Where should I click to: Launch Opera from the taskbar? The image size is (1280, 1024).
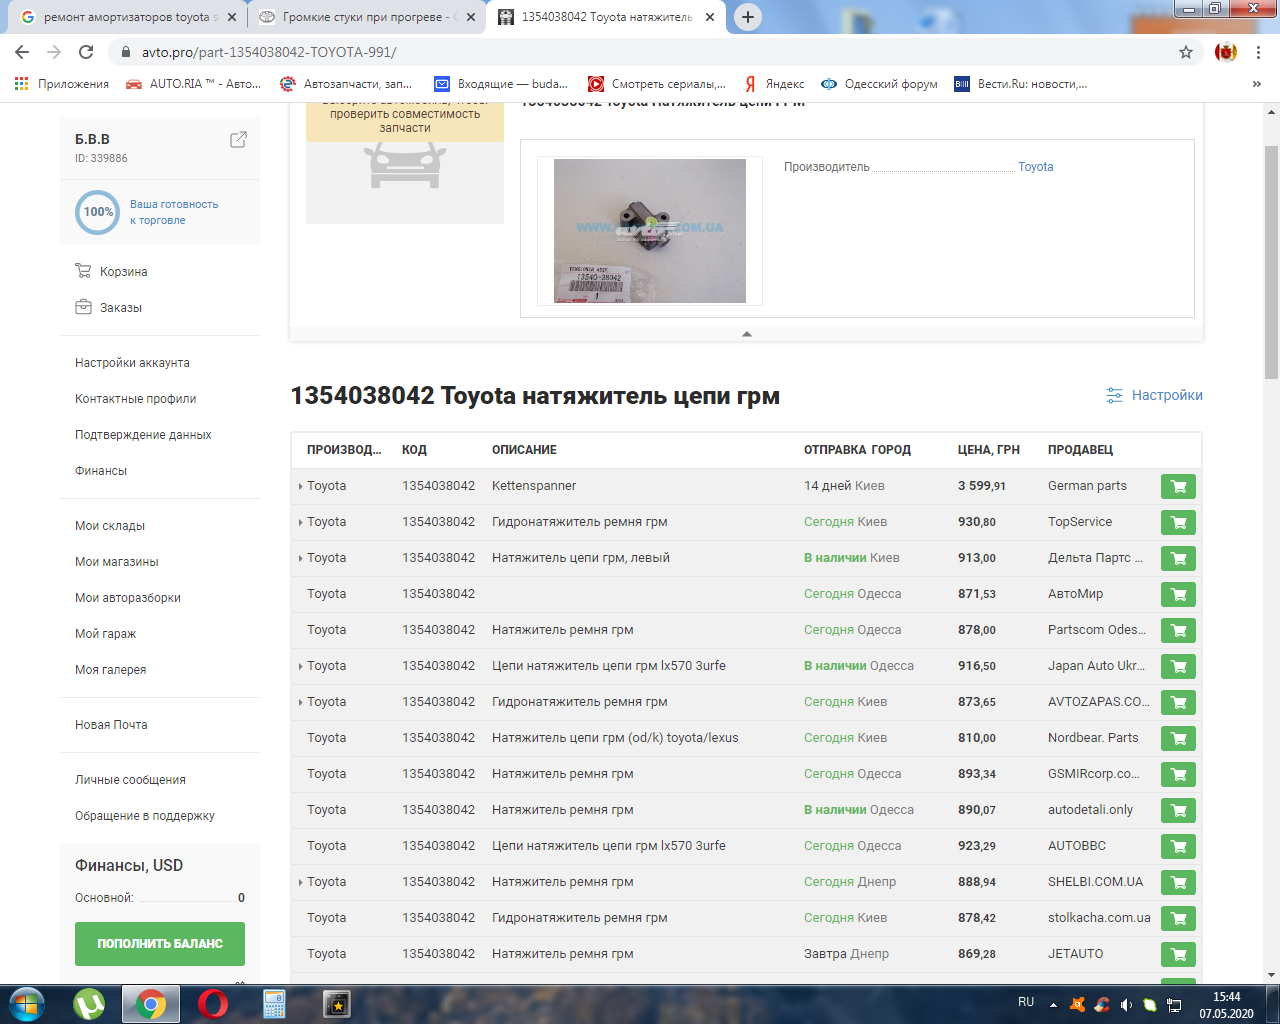coord(212,1003)
